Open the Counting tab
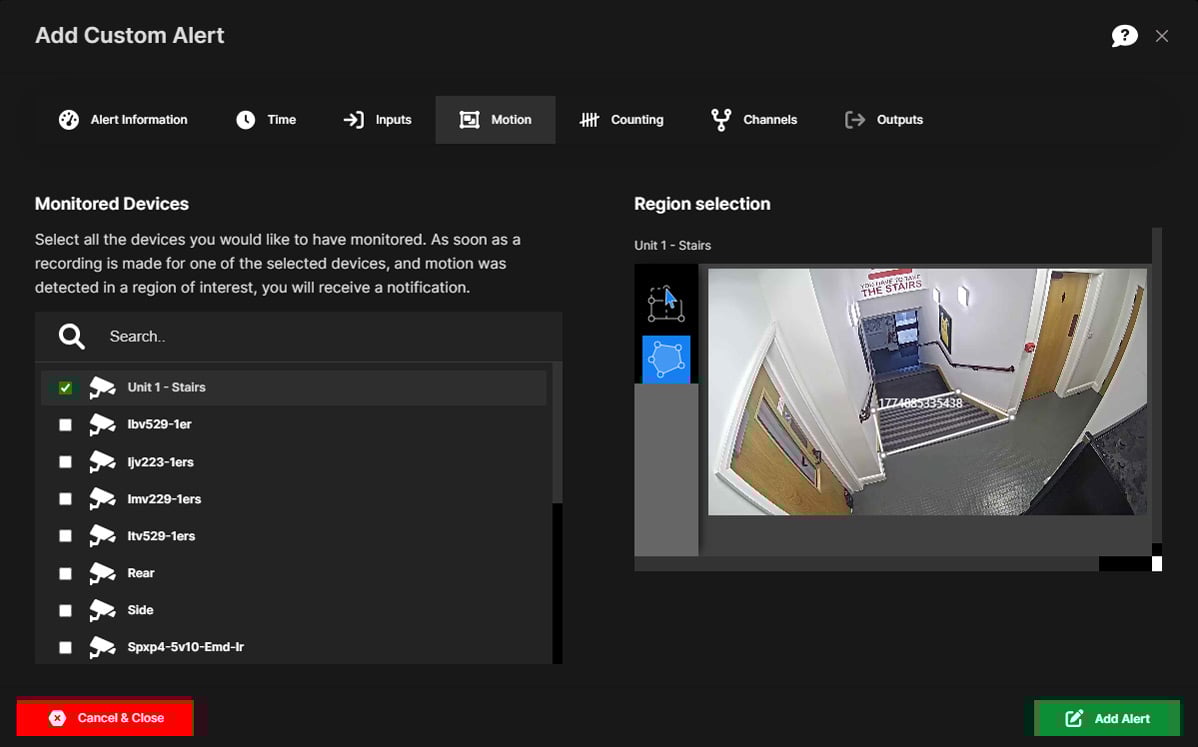 point(621,120)
